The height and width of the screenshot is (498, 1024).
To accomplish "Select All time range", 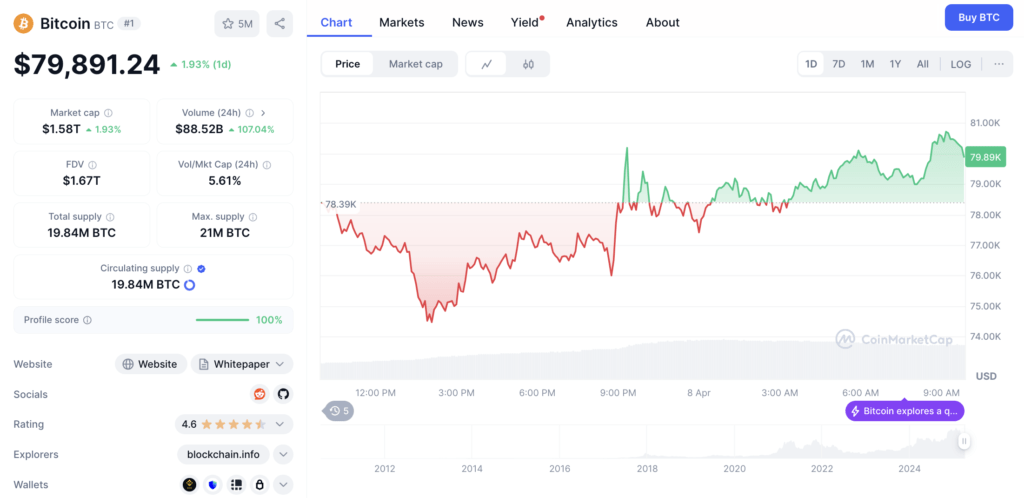I will tap(923, 64).
